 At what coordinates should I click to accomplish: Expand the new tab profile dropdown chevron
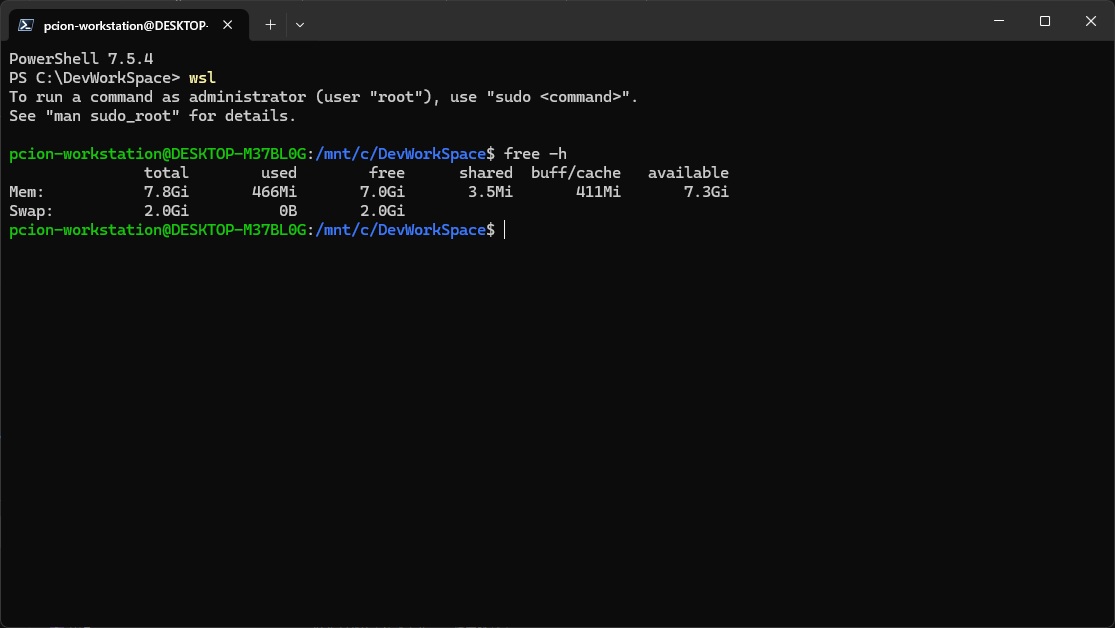300,24
